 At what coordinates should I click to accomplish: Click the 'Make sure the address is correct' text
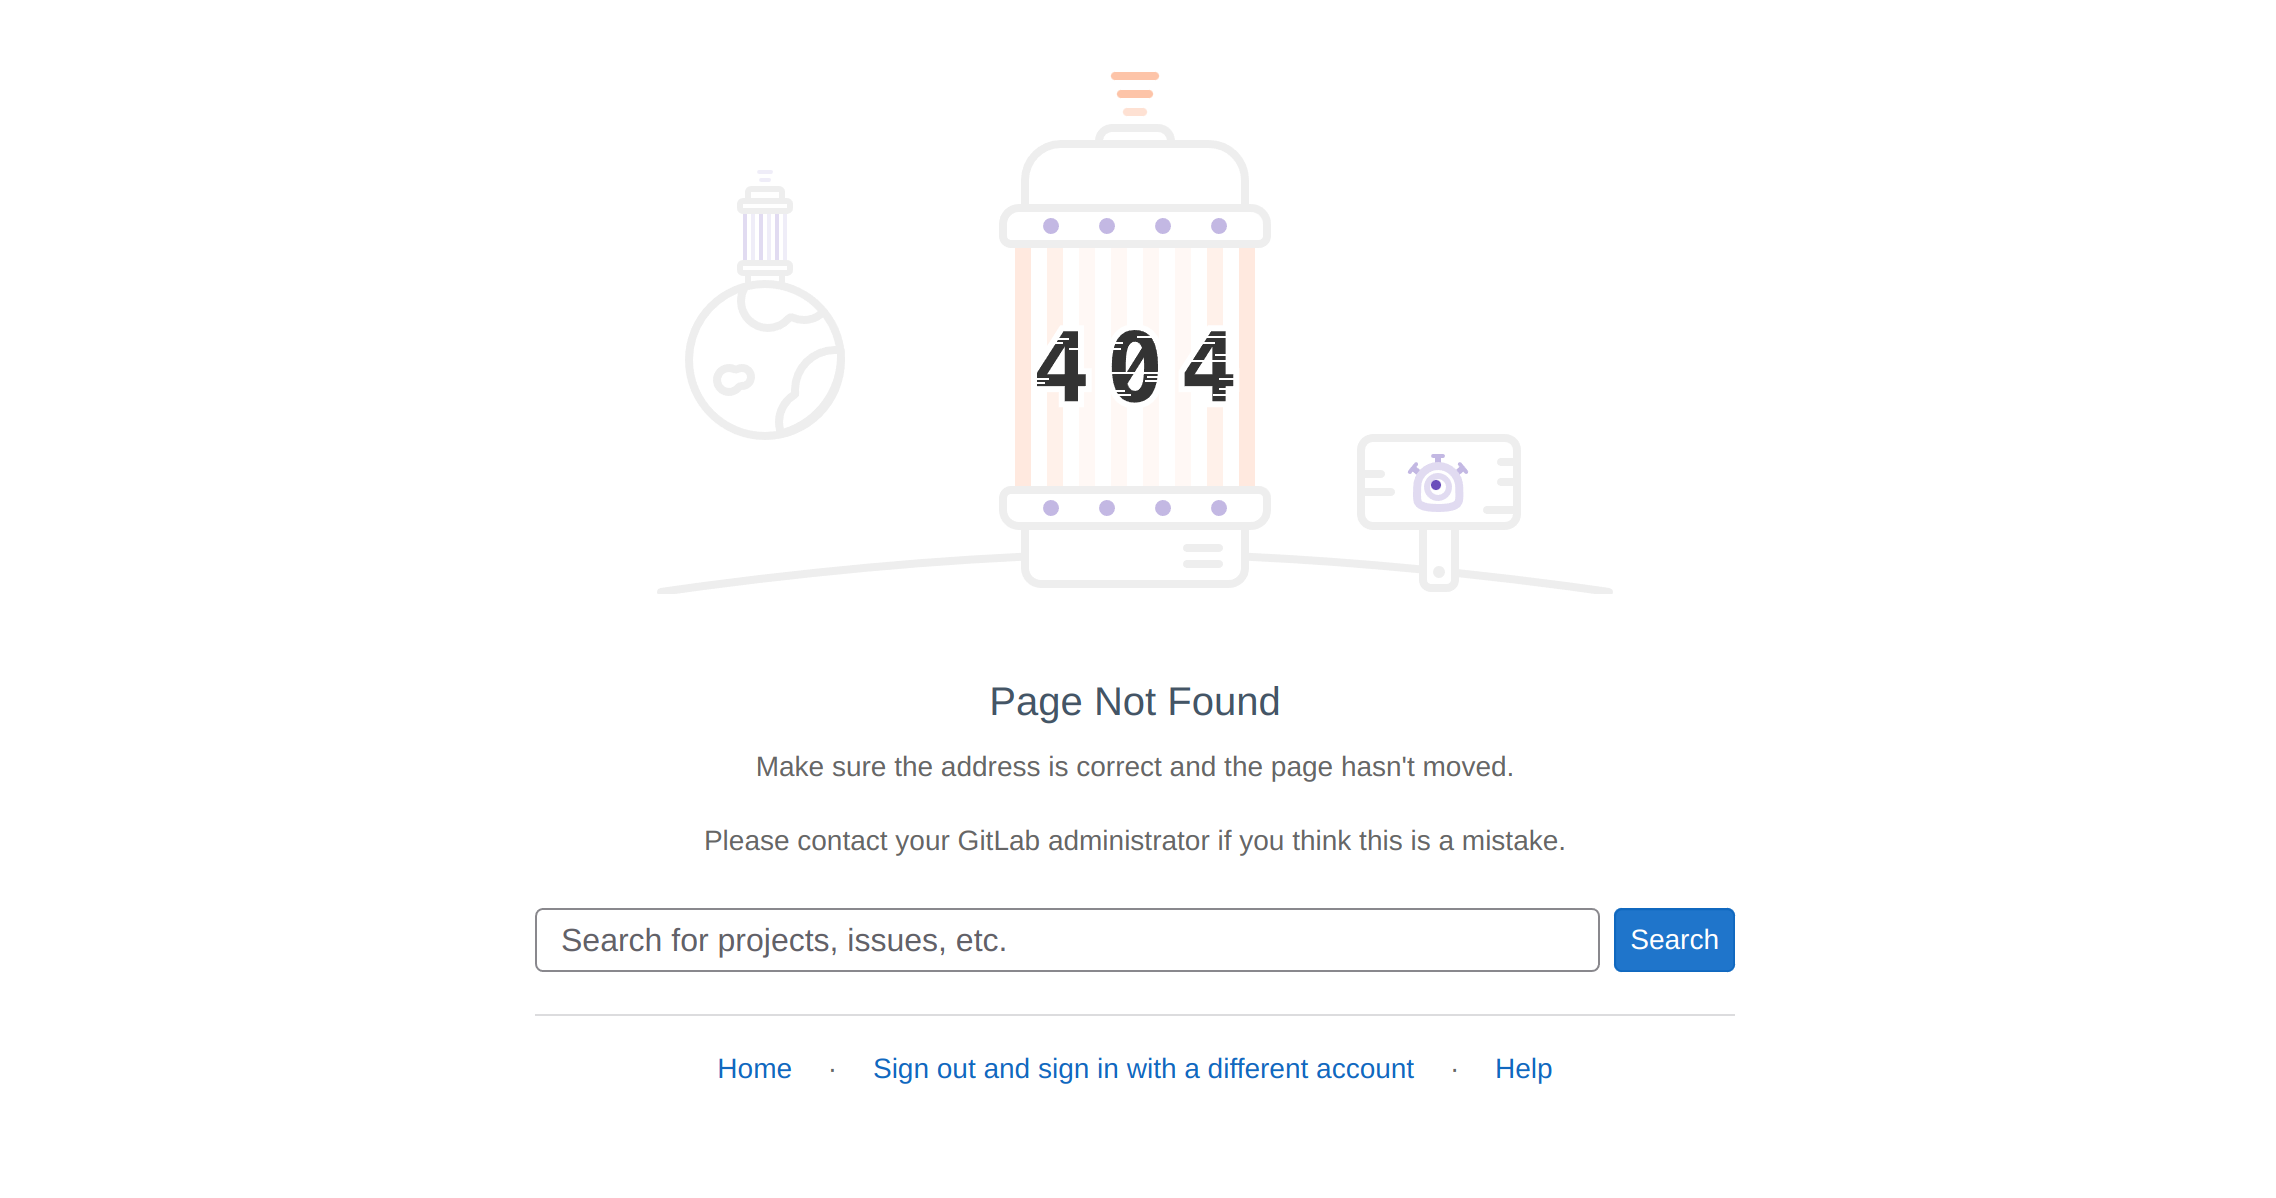coord(1134,767)
